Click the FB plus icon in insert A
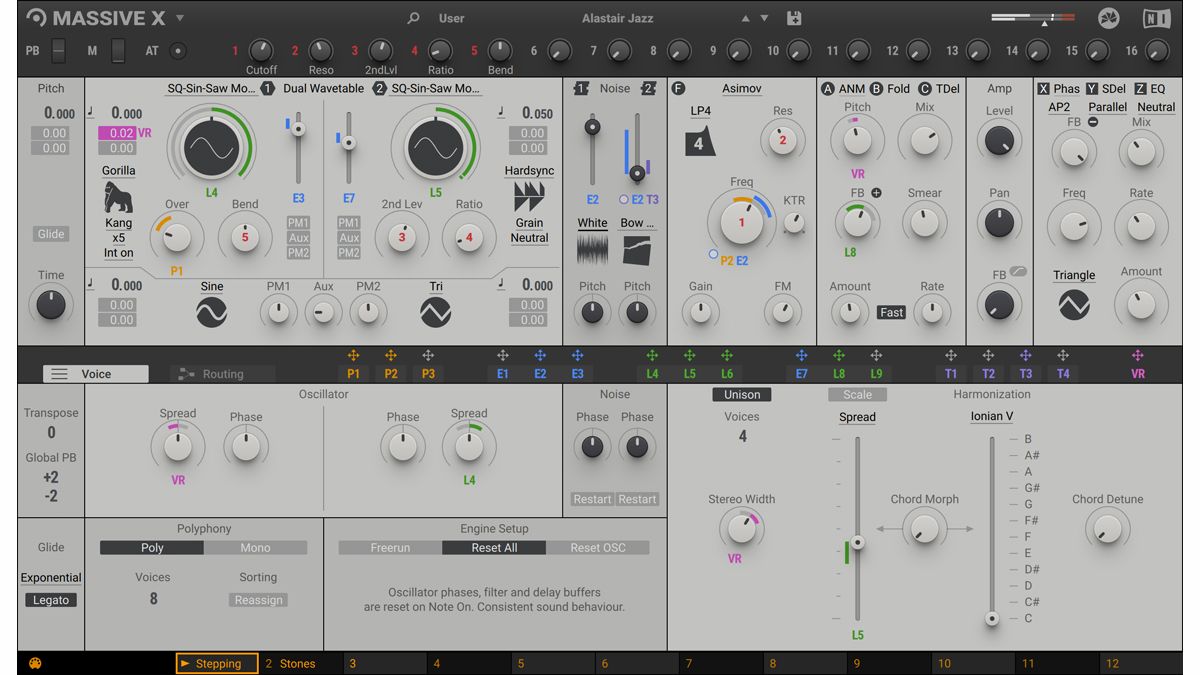The width and height of the screenshot is (1200, 675). point(877,193)
